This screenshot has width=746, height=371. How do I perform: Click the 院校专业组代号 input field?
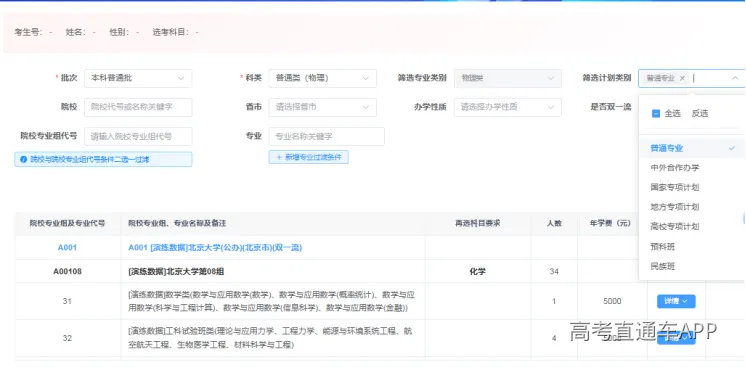coord(138,137)
